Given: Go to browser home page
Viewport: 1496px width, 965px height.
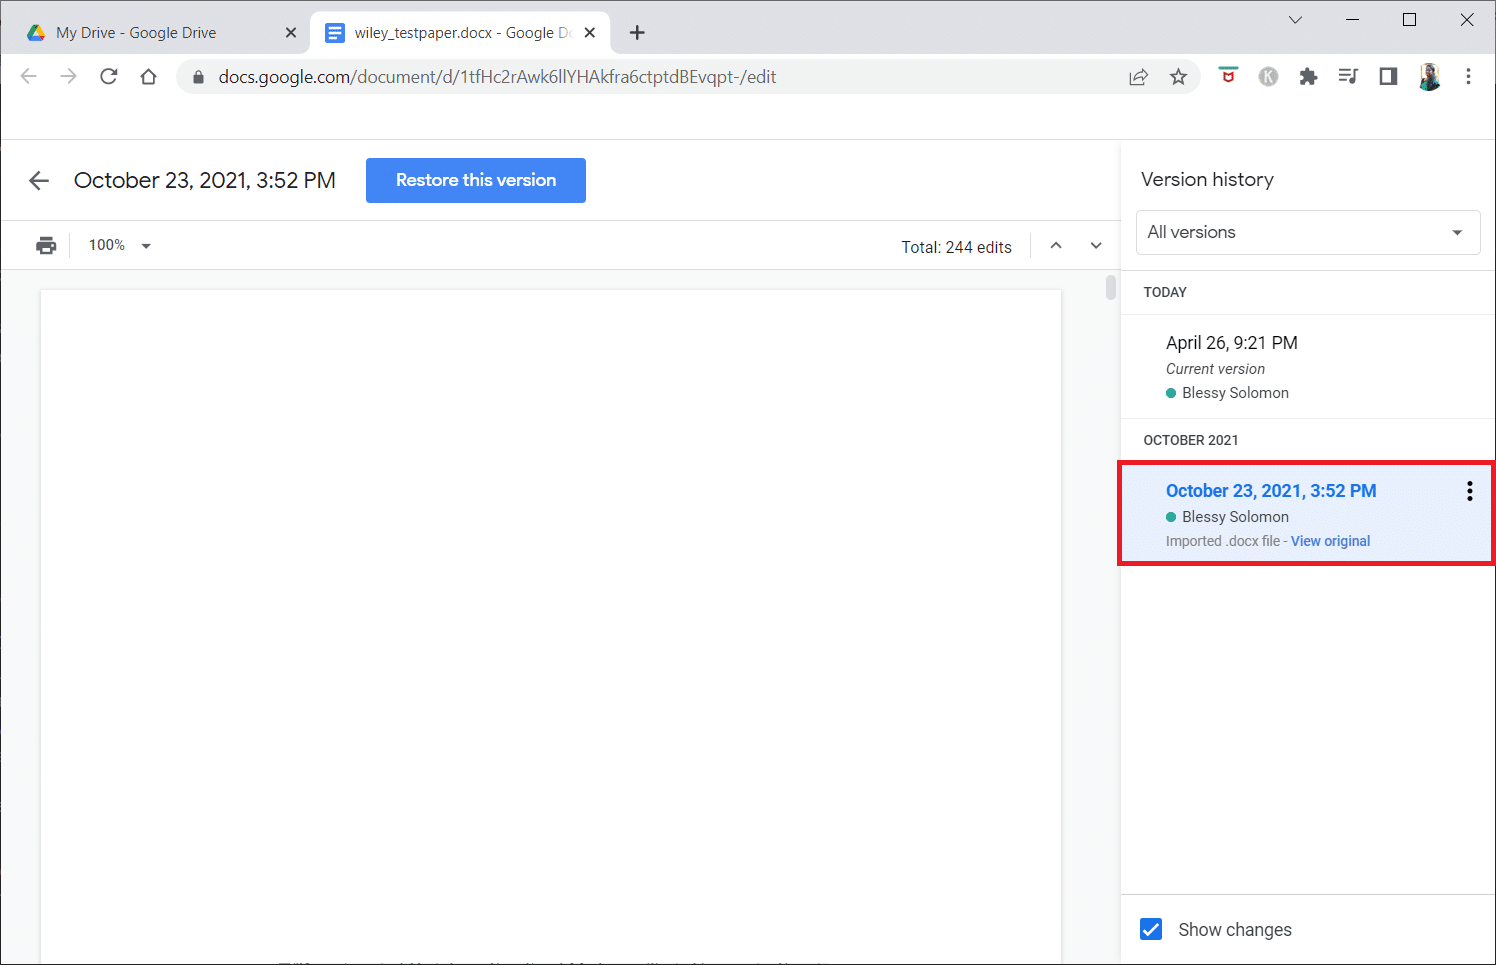Looking at the screenshot, I should coord(148,77).
